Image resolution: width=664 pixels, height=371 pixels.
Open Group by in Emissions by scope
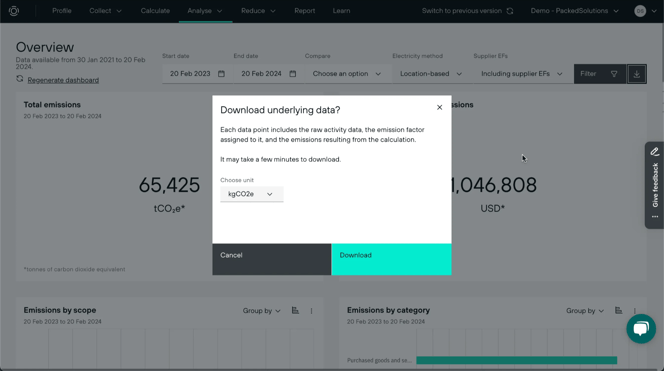click(x=261, y=311)
